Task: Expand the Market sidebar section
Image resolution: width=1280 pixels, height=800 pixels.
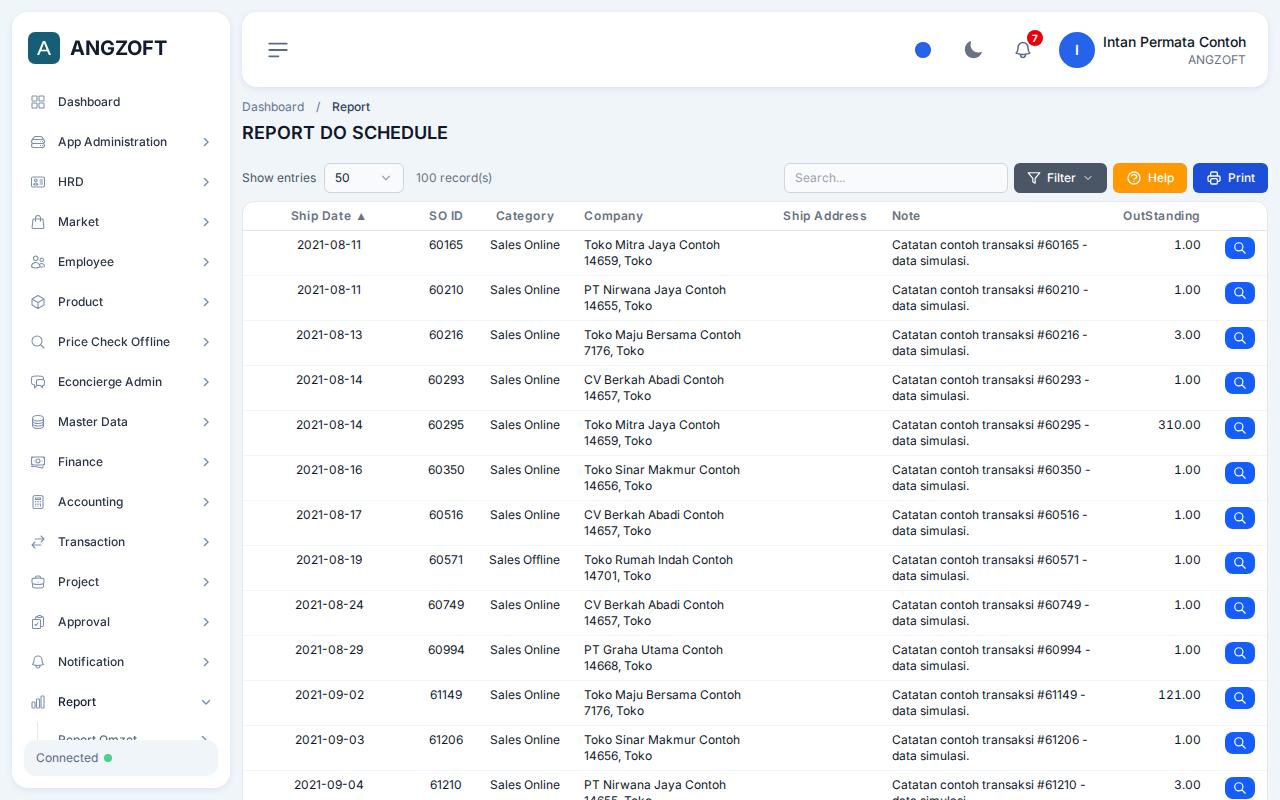Action: point(121,222)
